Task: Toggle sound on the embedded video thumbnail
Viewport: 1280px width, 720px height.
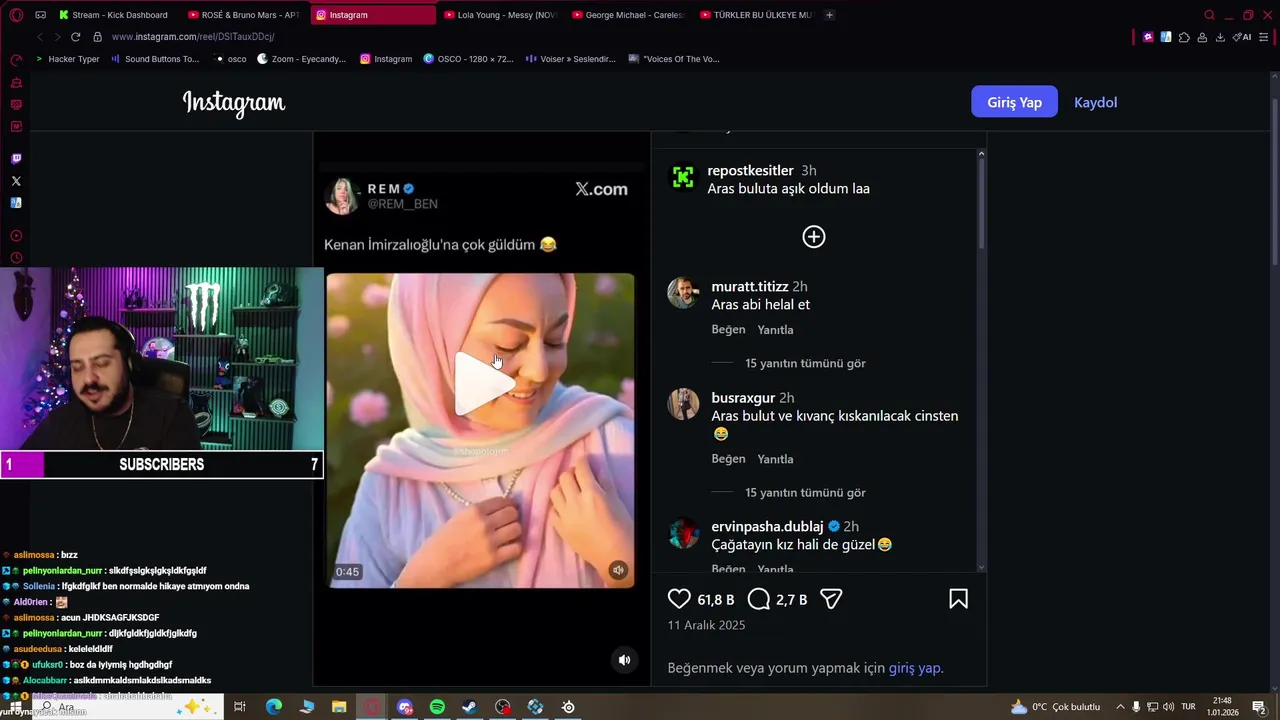Action: tap(618, 570)
